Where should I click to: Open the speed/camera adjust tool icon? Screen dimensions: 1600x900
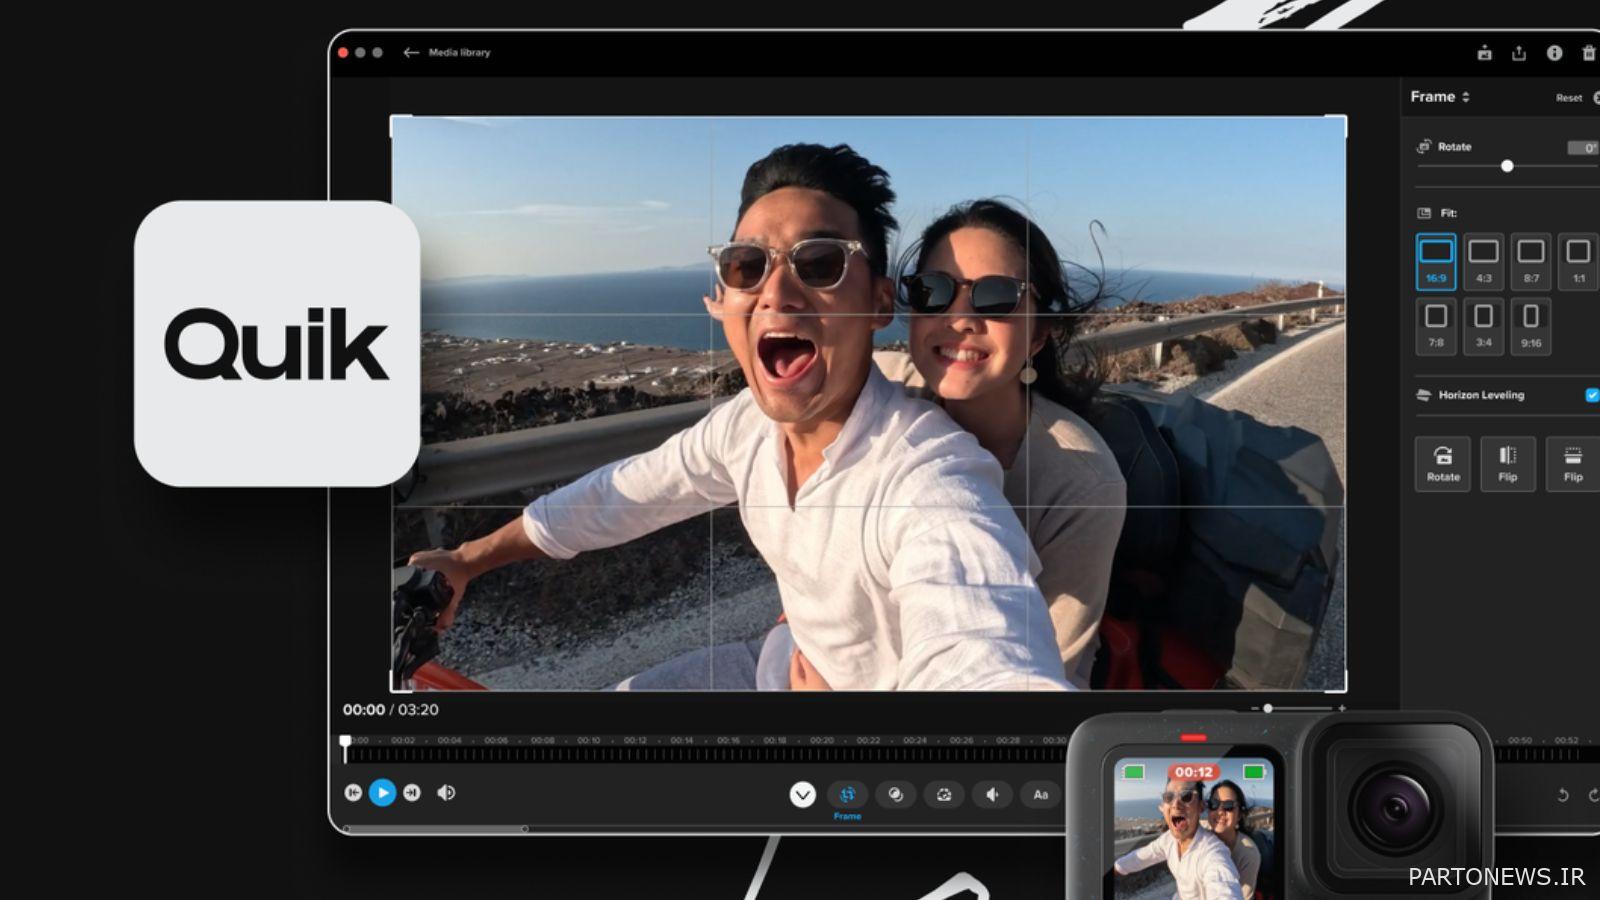943,795
